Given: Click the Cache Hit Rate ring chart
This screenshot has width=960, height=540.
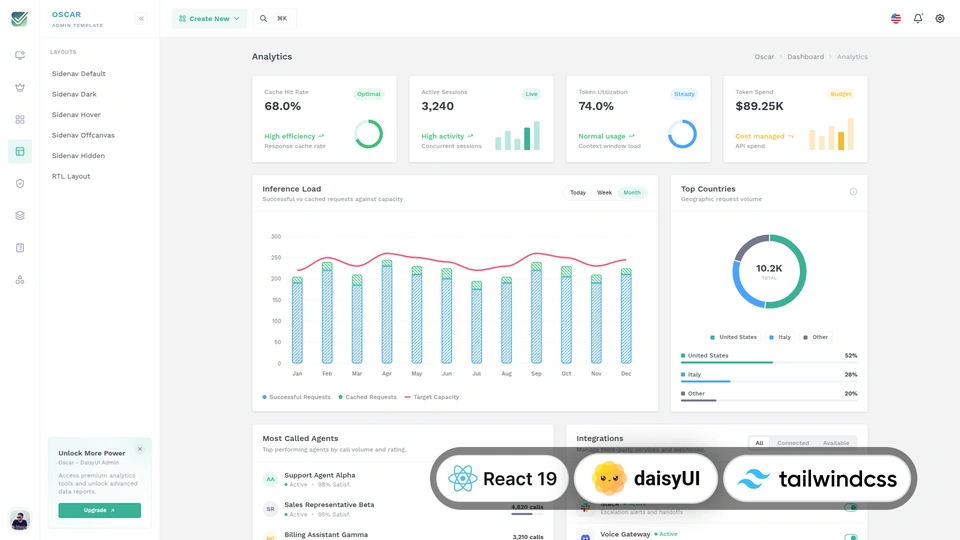Looking at the screenshot, I should (369, 133).
